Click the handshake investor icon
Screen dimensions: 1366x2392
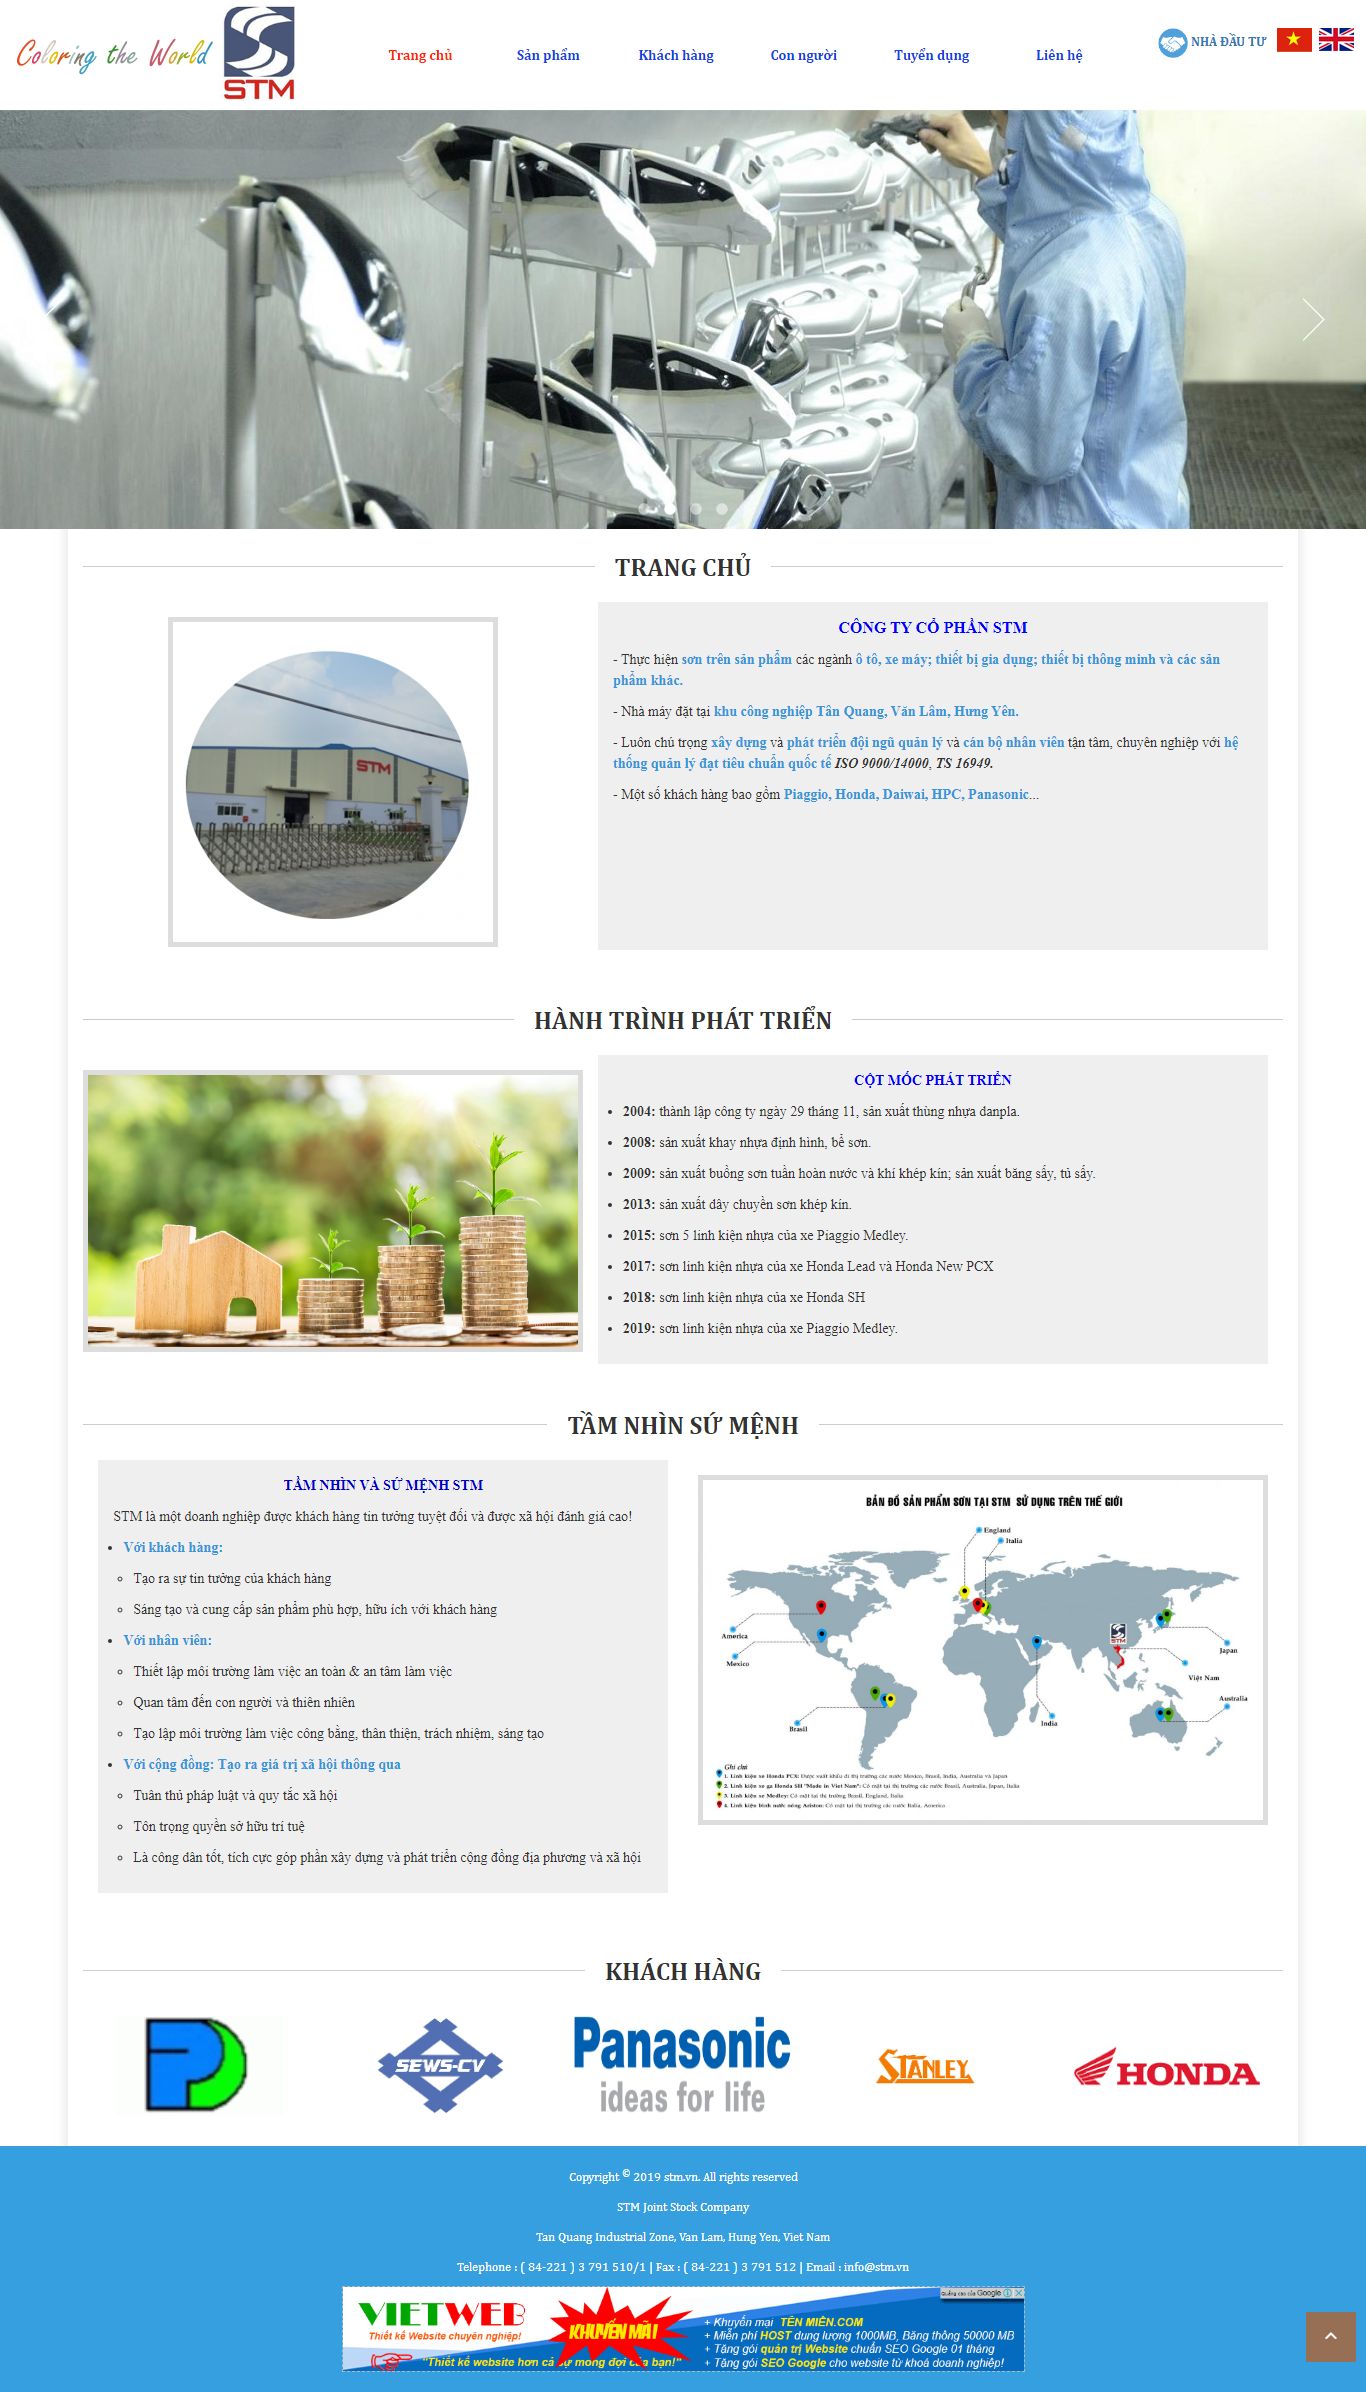pos(1171,42)
